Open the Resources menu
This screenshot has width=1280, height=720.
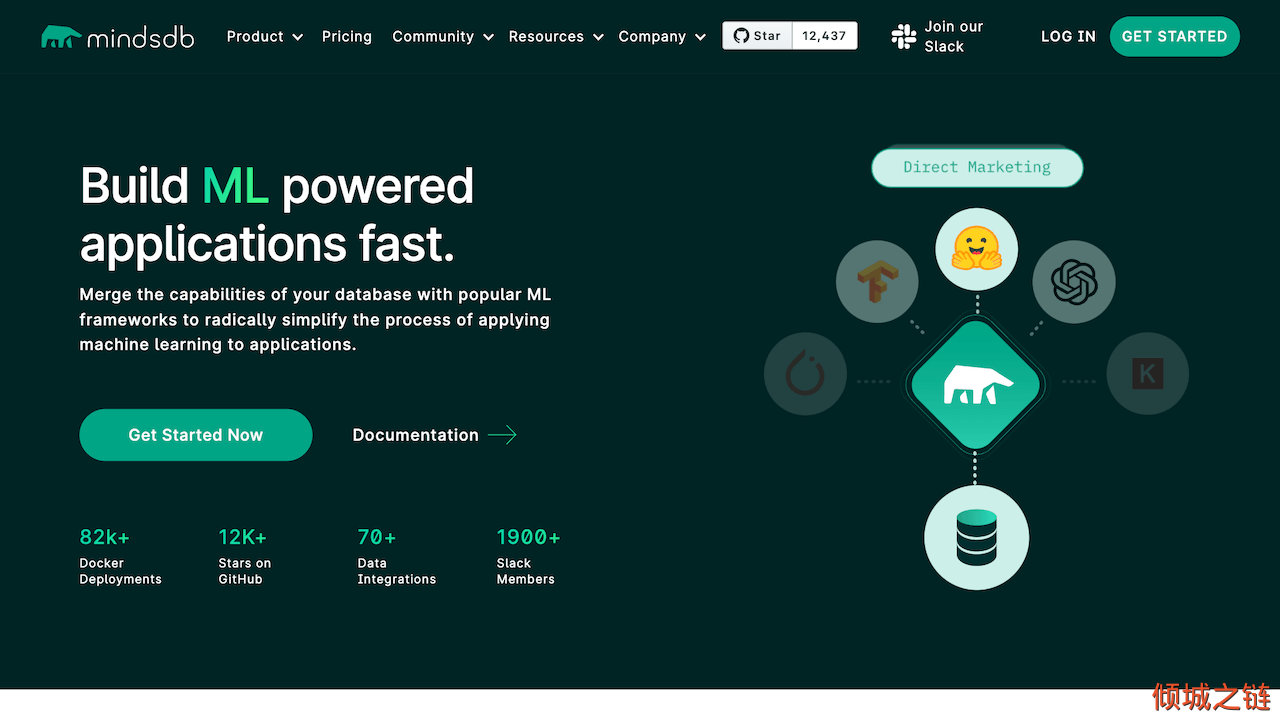(556, 36)
